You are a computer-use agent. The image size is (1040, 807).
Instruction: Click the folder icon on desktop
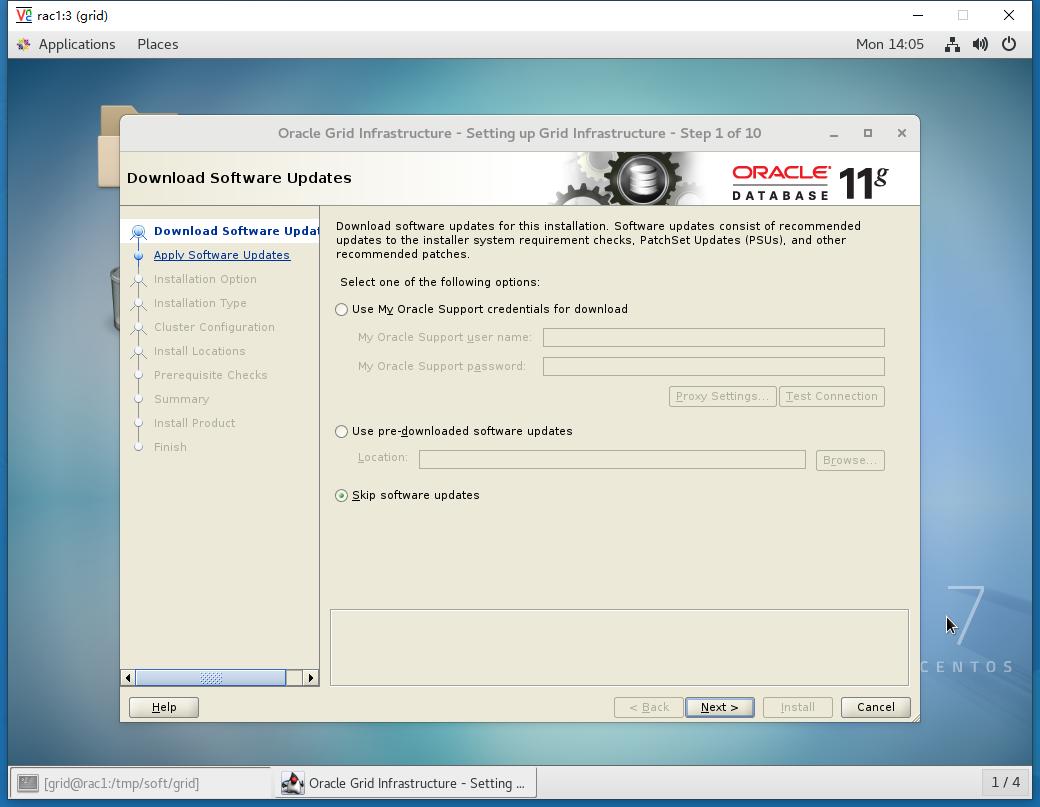click(x=110, y=145)
